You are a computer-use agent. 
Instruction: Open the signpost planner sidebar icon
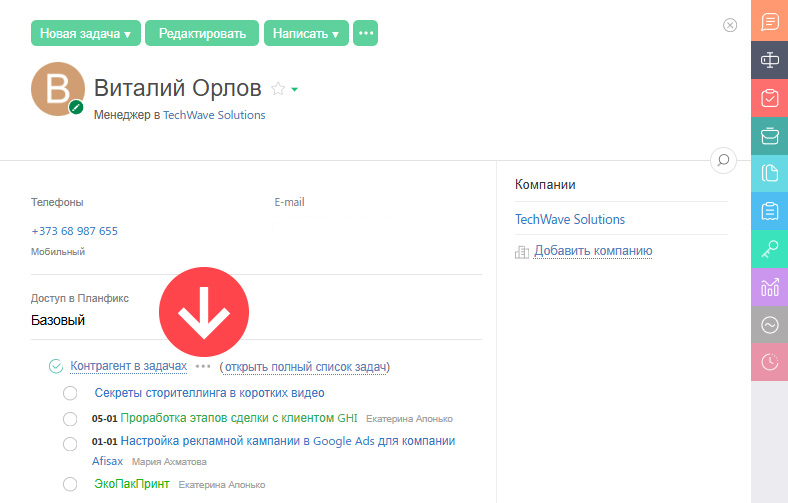769,60
